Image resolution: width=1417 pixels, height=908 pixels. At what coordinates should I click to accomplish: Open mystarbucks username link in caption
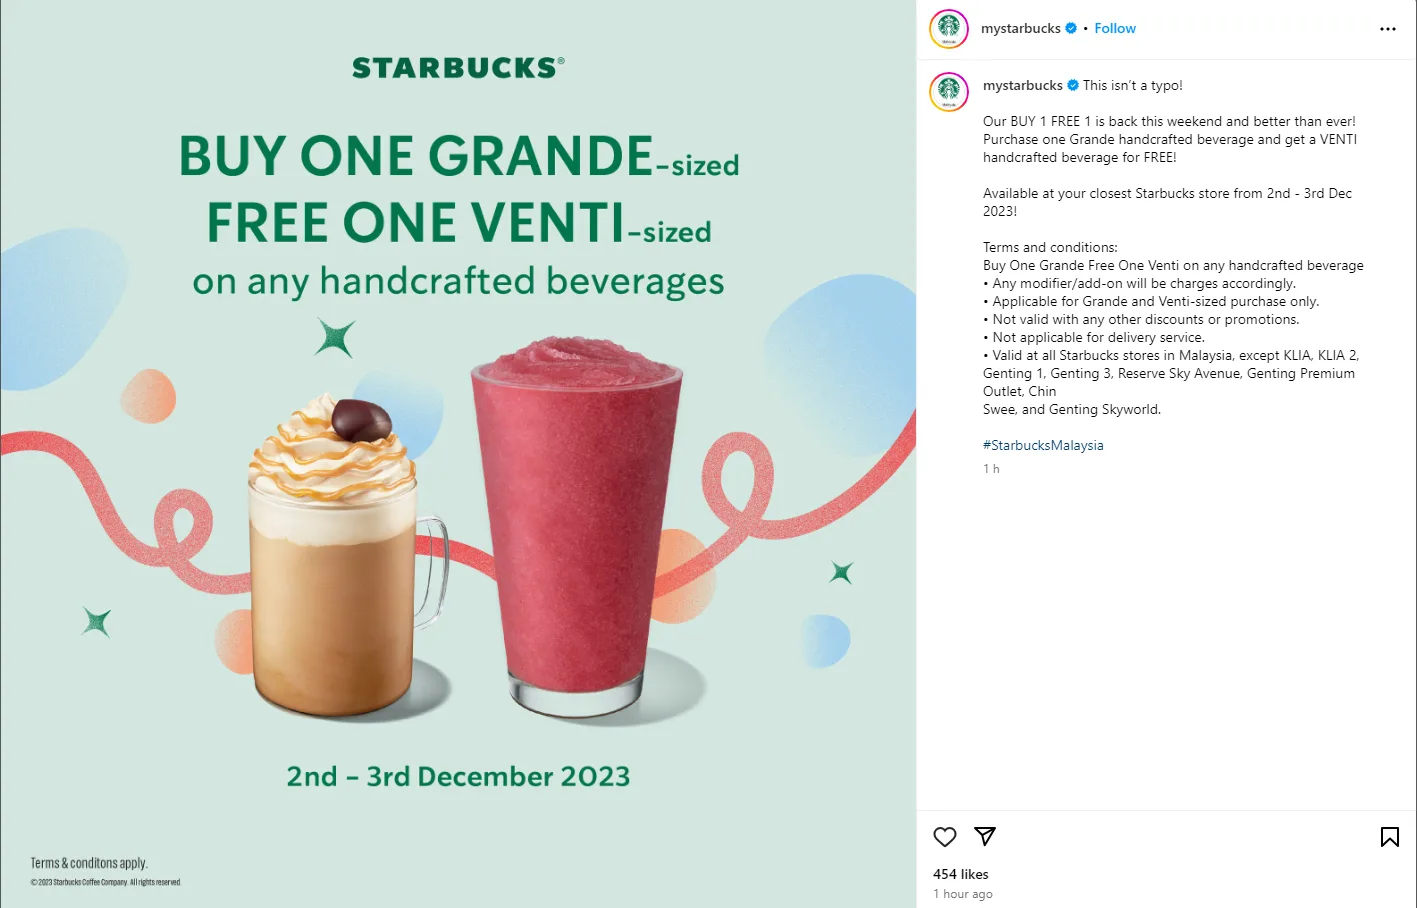(x=1022, y=86)
